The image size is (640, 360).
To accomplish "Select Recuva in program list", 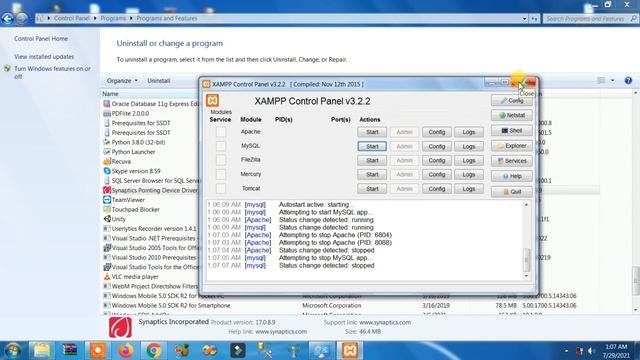I will tap(121, 162).
